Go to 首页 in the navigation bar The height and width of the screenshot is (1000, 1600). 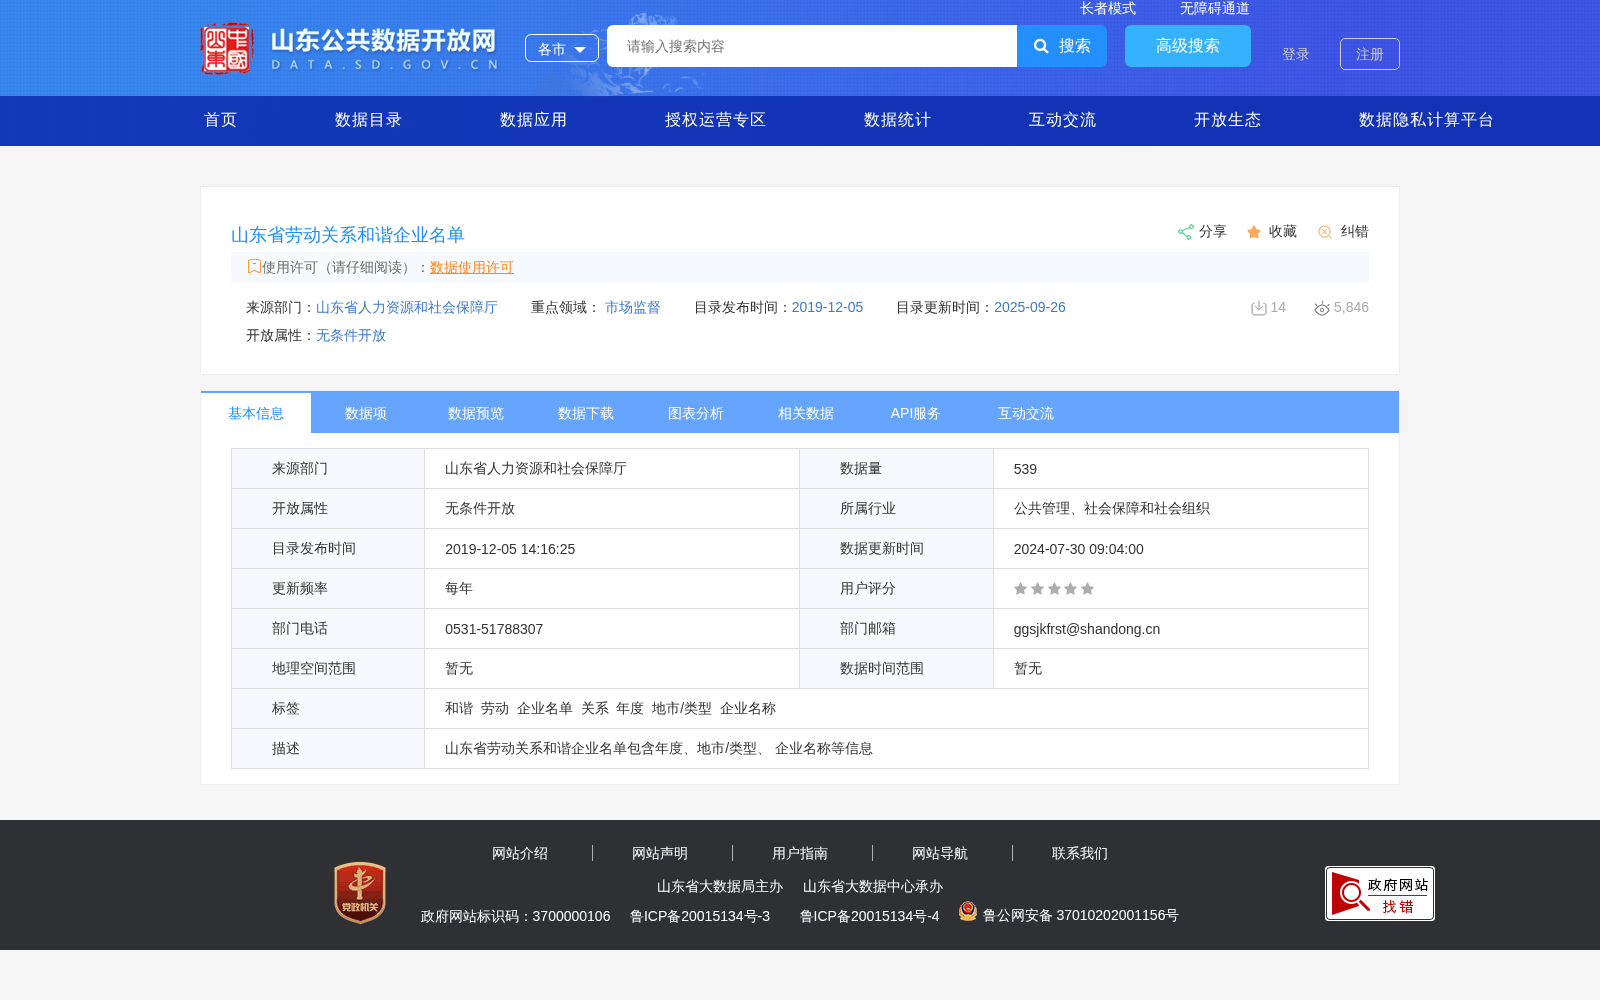221,120
